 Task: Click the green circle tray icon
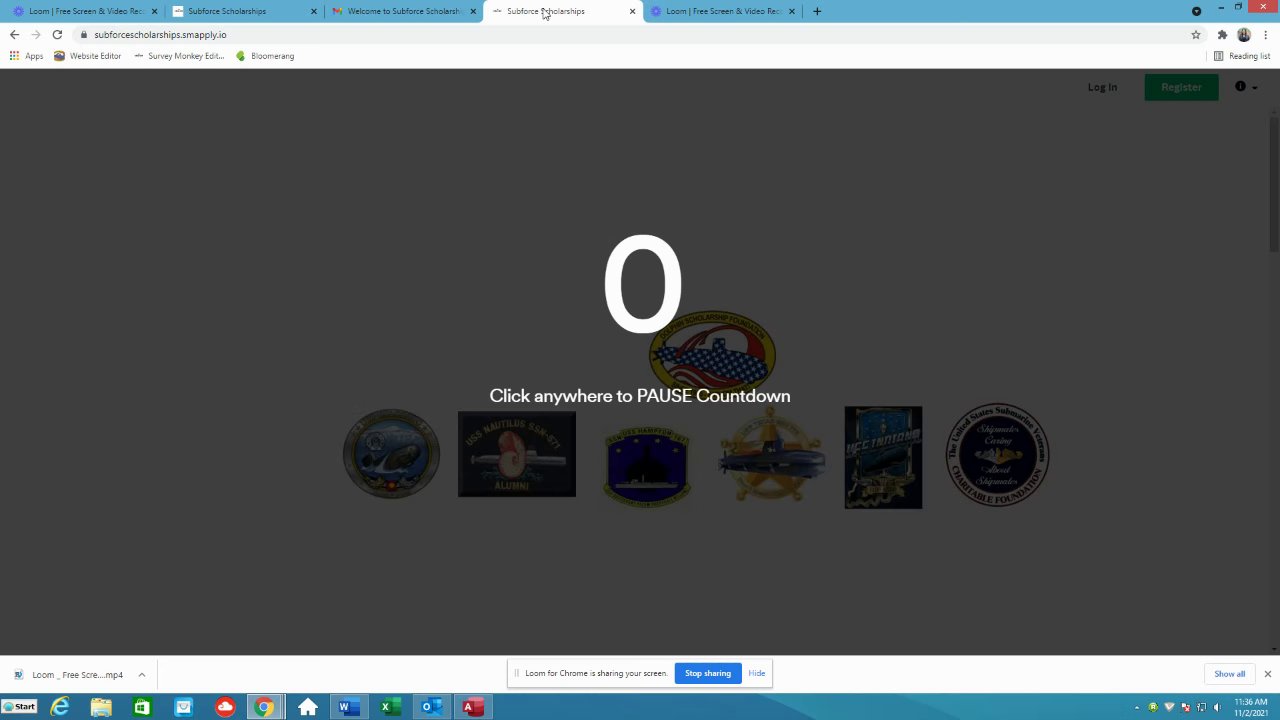coord(1153,707)
